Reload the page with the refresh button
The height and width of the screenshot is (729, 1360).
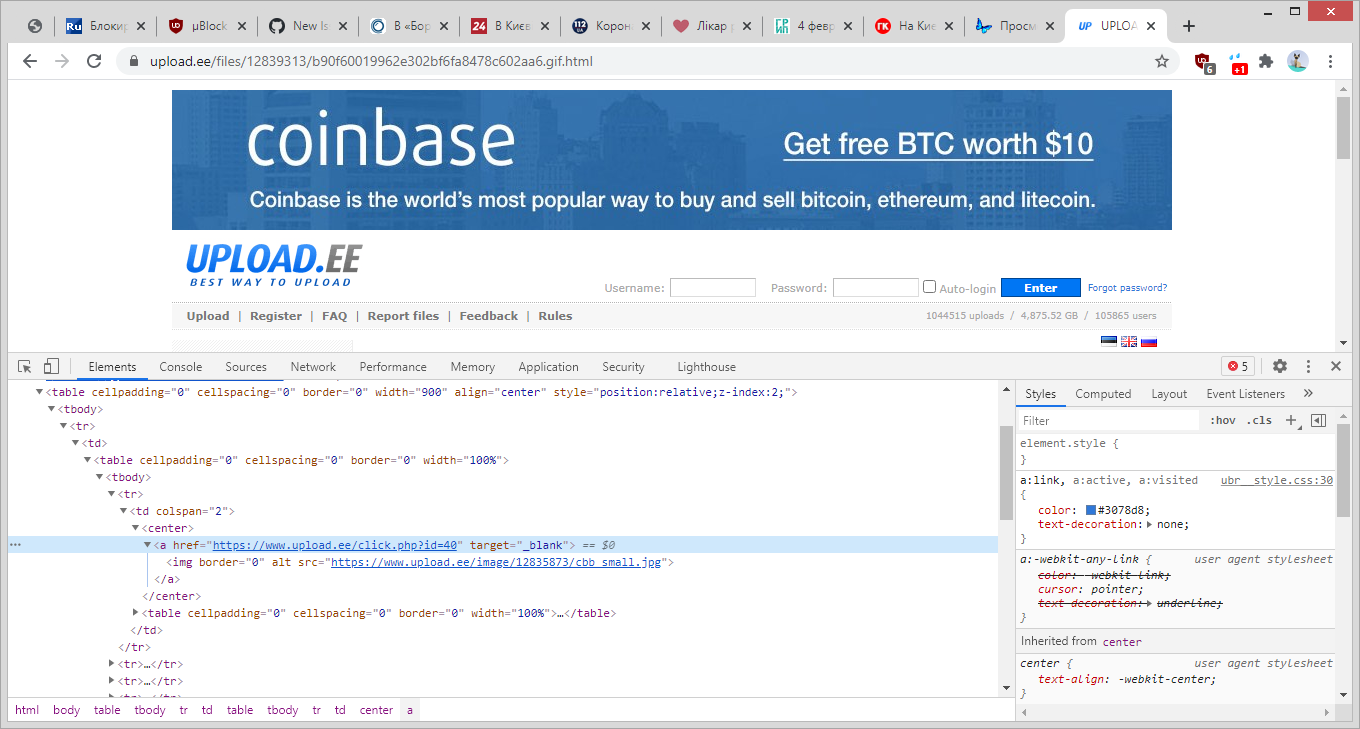[x=94, y=61]
